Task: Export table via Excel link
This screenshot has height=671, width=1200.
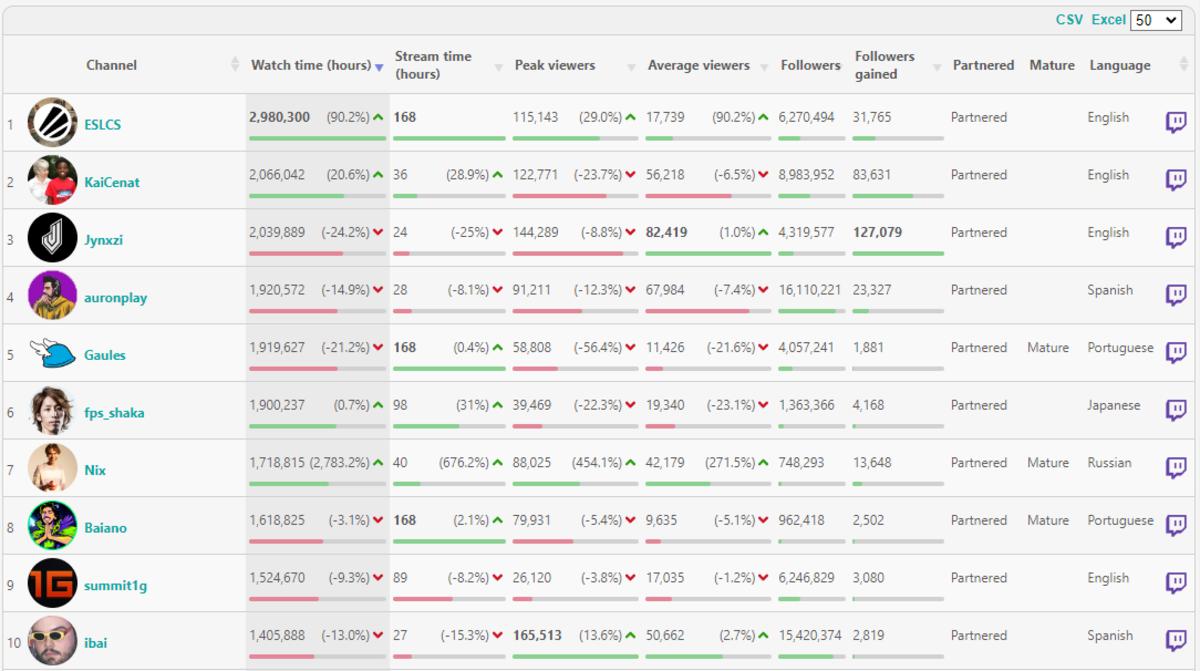Action: click(x=1108, y=20)
